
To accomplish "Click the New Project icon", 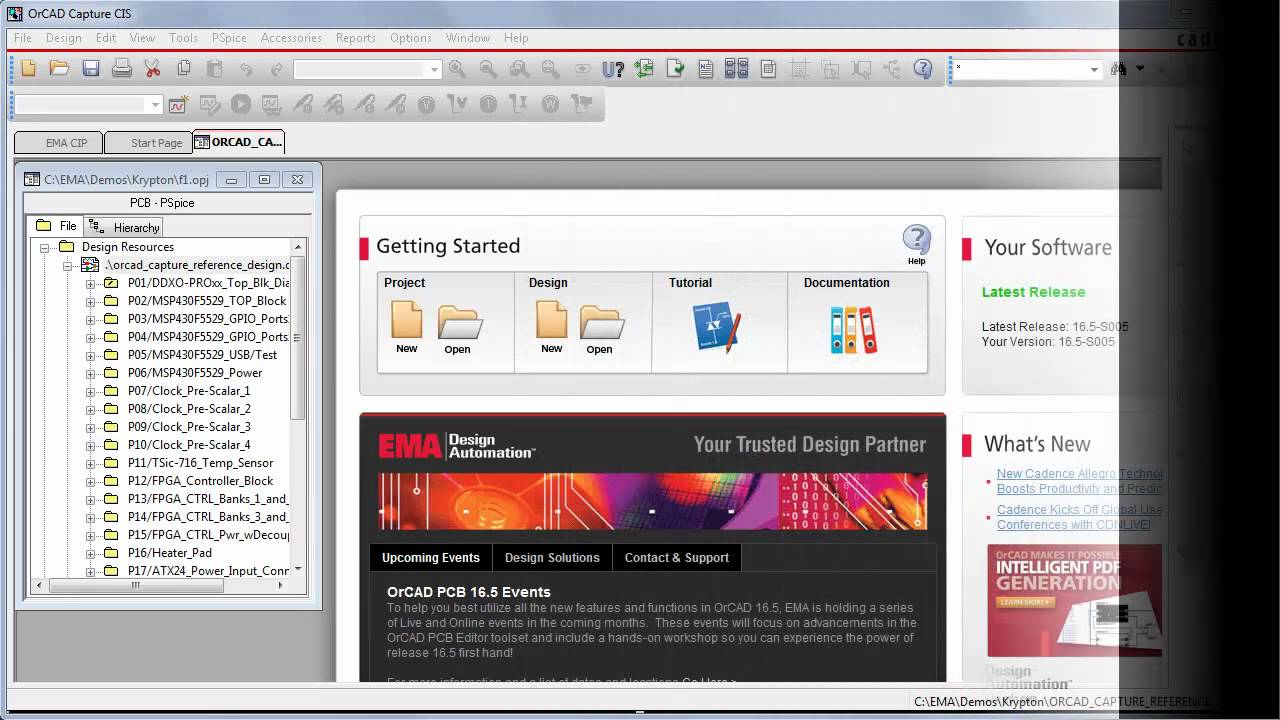I will [x=406, y=328].
